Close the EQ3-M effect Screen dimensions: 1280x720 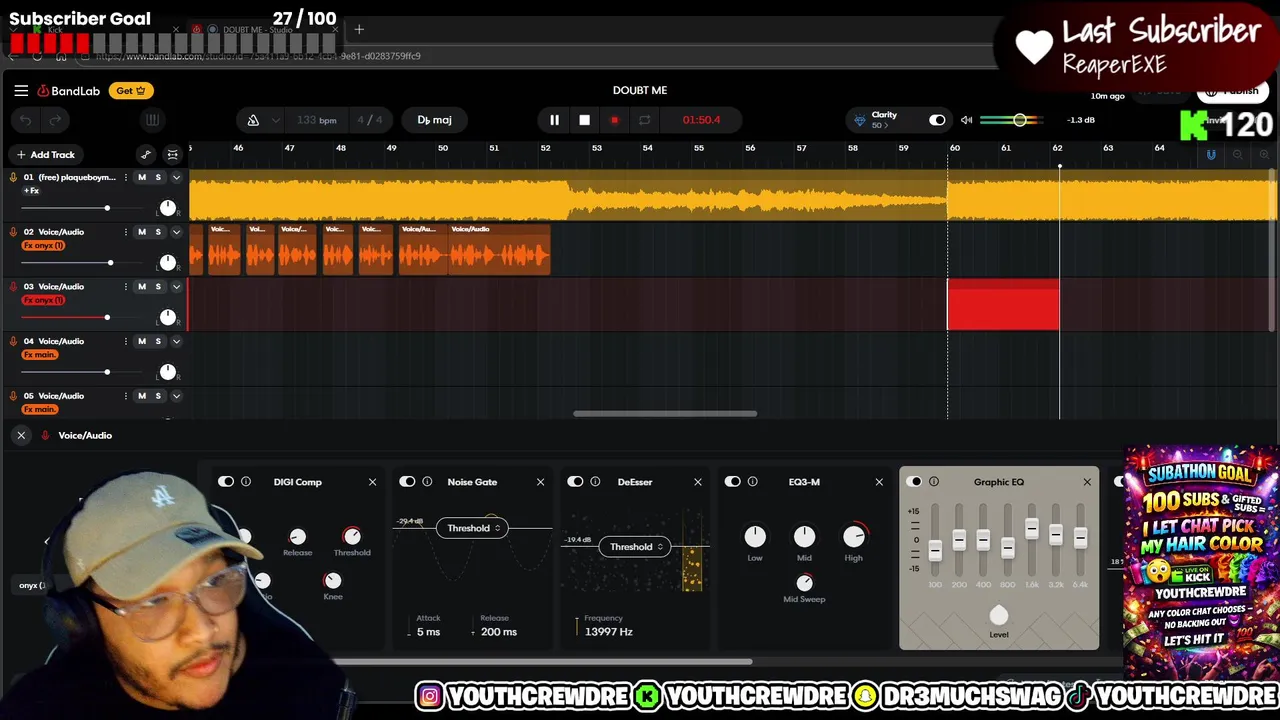(x=879, y=482)
